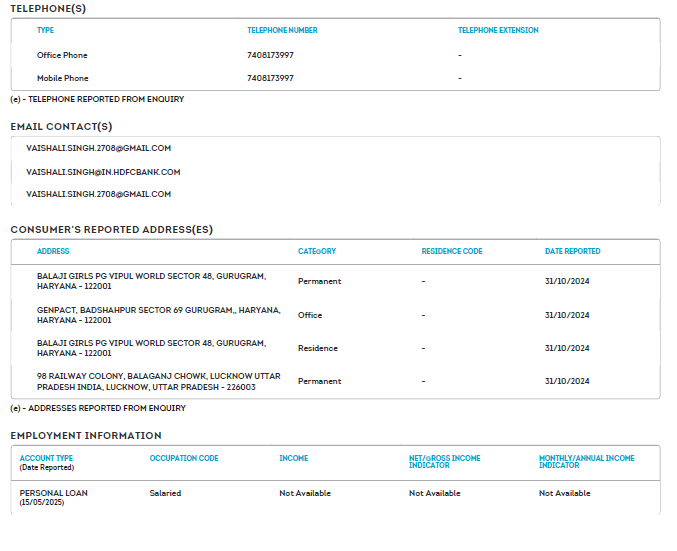This screenshot has height=551, width=677.
Task: Click the HDFC Bank email address
Action: (103, 172)
